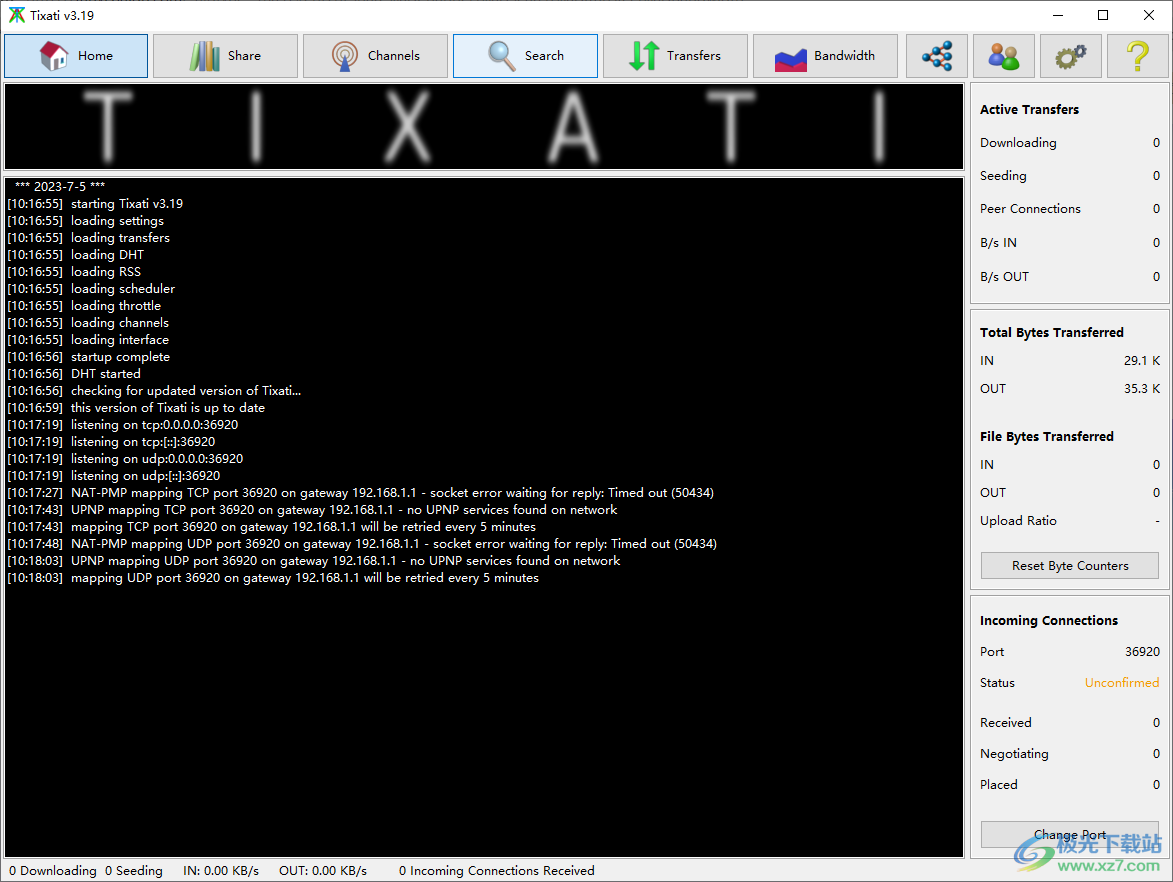Click '0 Incoming Connections Received' status entry
Image resolution: width=1173 pixels, height=882 pixels.
pos(497,870)
